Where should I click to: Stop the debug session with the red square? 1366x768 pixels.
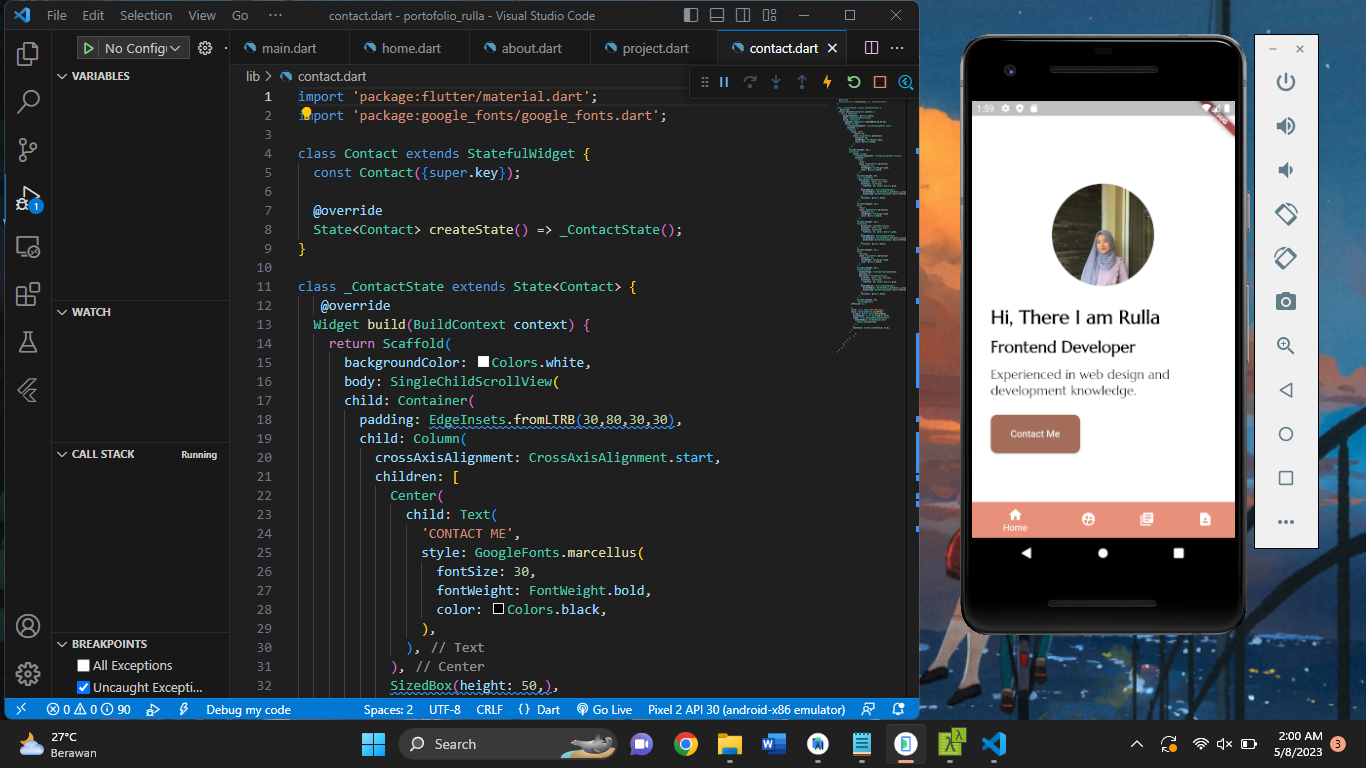[878, 83]
